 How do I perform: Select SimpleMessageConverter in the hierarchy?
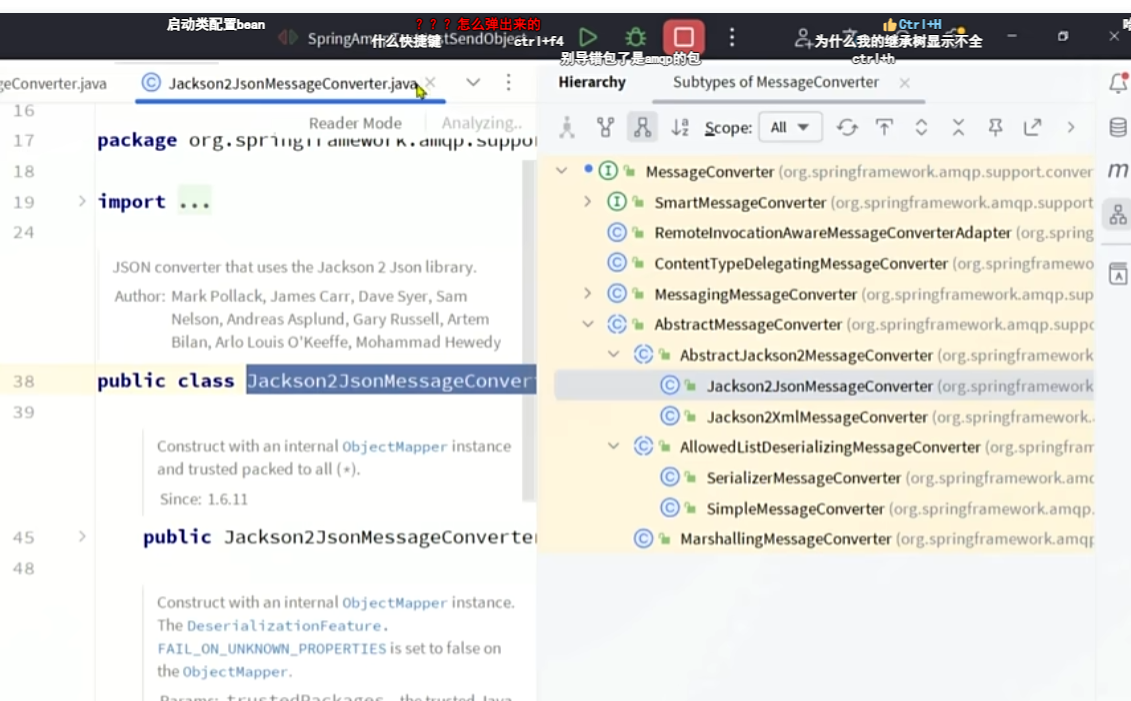coord(795,509)
